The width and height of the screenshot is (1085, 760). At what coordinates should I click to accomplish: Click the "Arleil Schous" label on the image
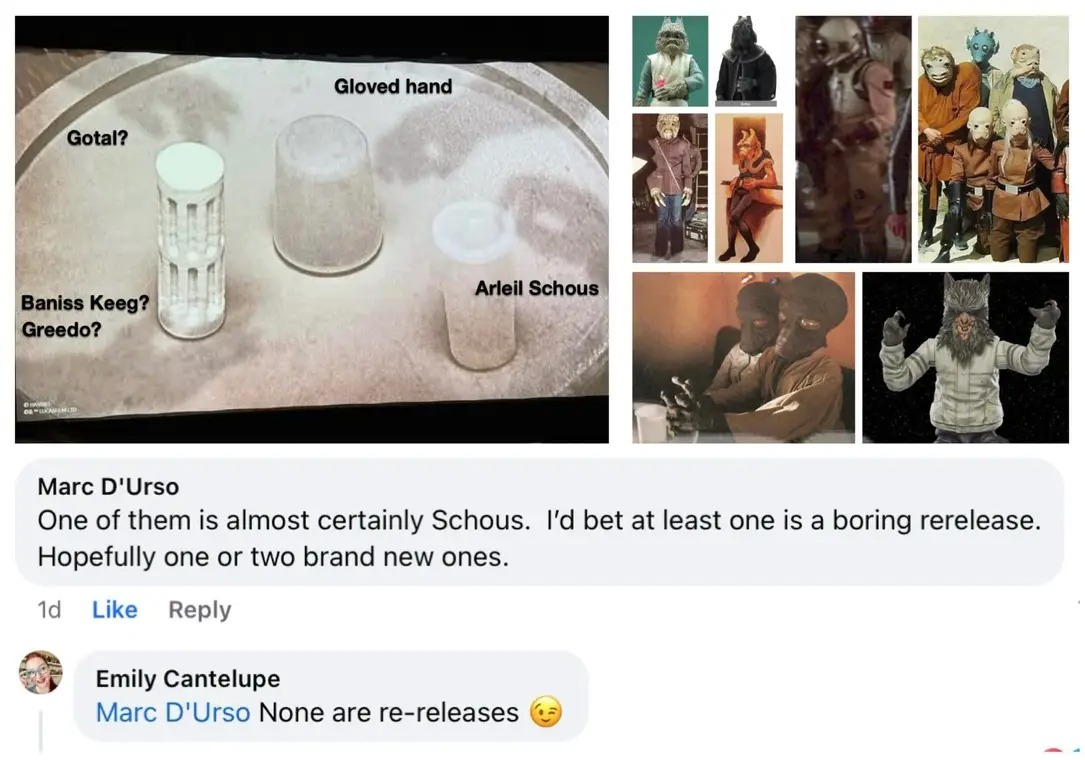click(536, 289)
